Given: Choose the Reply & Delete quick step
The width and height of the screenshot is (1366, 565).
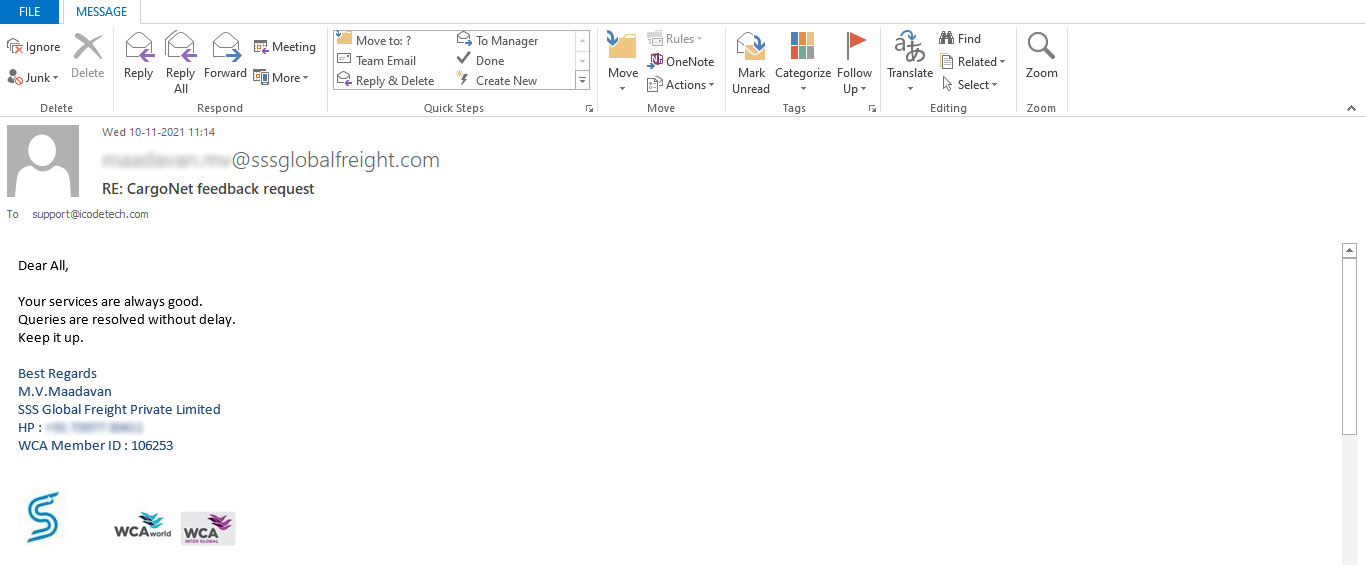Looking at the screenshot, I should tap(386, 81).
